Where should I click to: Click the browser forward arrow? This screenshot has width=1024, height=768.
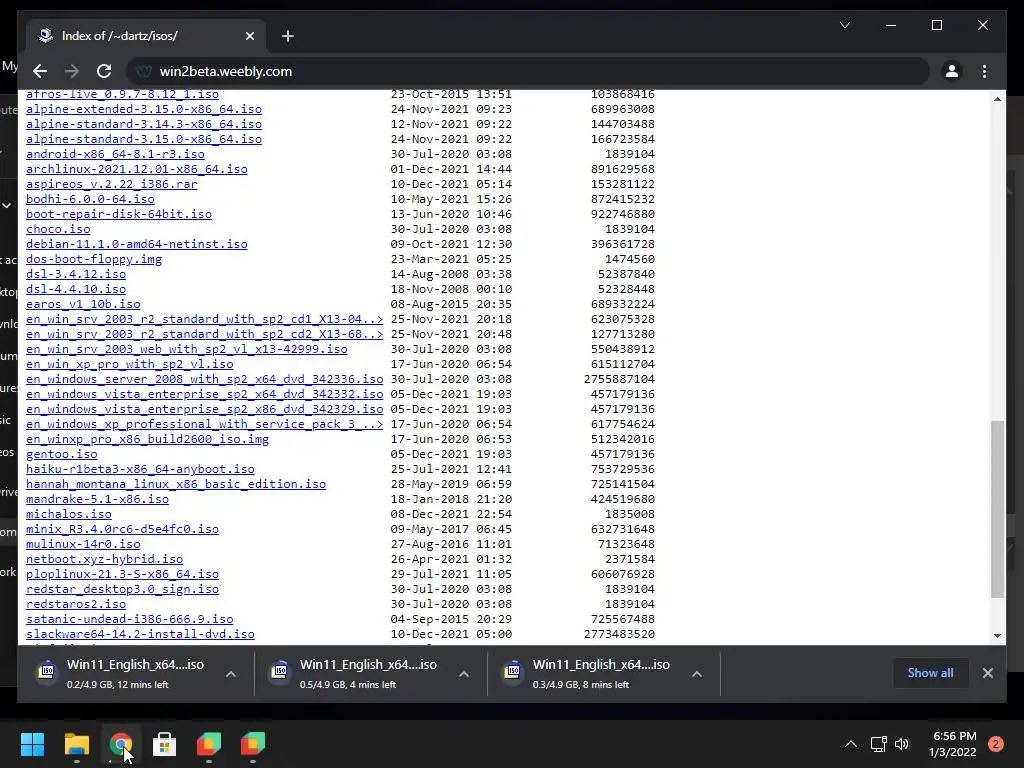[72, 71]
